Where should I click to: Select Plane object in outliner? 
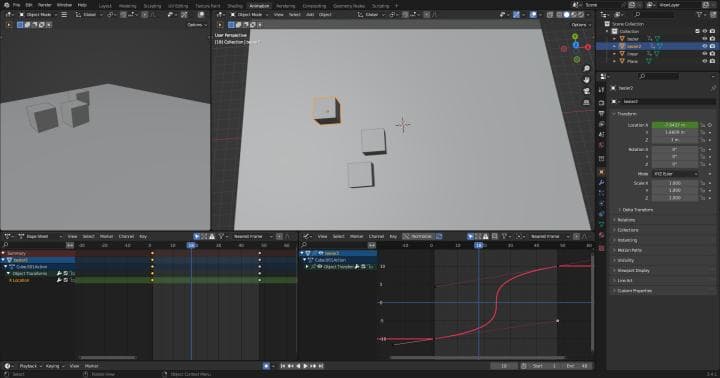(632, 61)
